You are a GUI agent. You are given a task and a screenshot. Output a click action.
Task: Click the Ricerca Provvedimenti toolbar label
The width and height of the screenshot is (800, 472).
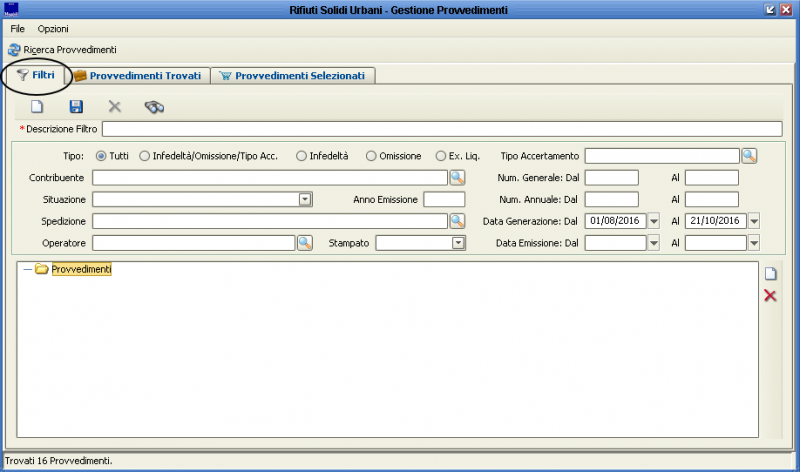(x=70, y=49)
